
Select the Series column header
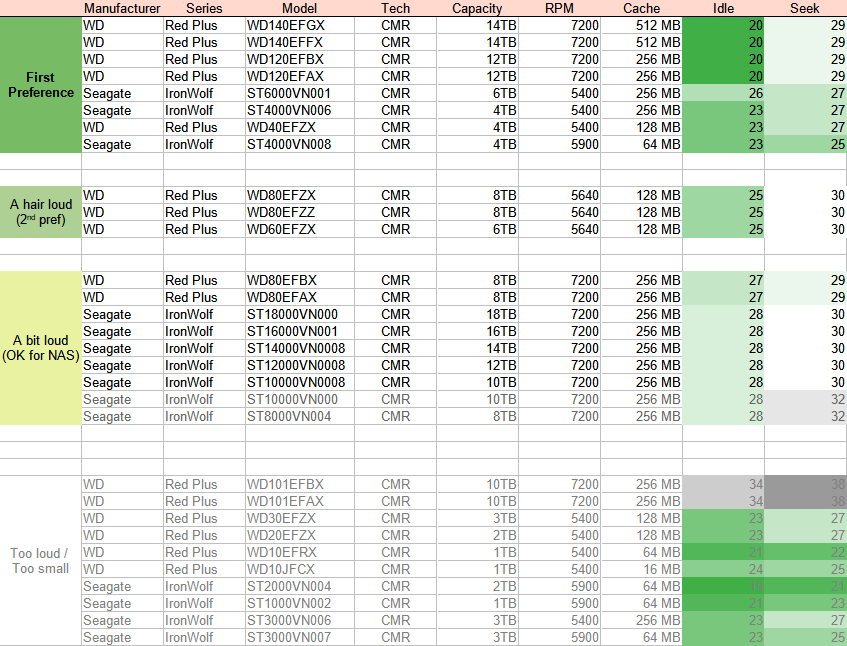204,8
